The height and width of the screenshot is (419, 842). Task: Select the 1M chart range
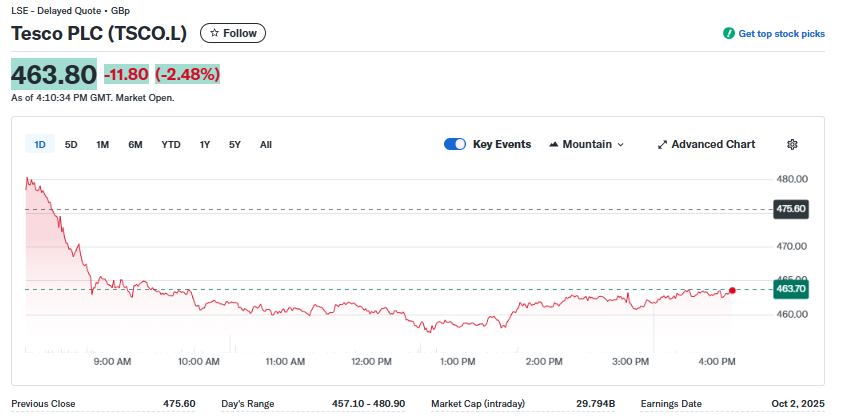coord(102,144)
